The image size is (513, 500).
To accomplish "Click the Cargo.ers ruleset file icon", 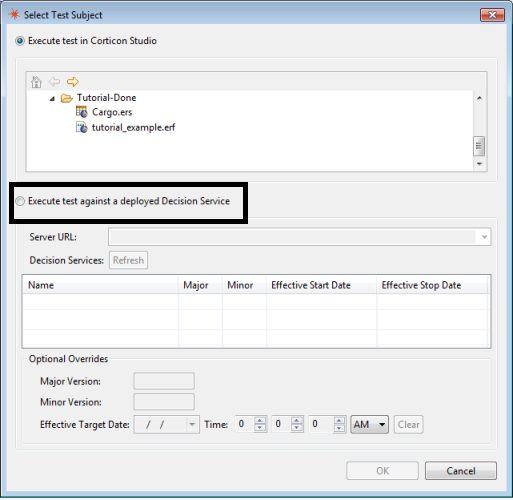I will pos(82,112).
